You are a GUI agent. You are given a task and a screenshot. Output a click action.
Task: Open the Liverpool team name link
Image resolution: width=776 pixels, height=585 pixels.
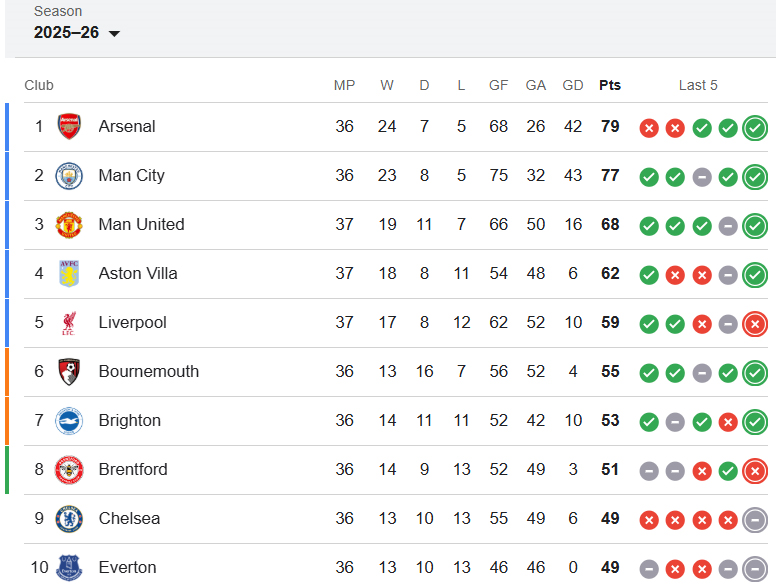pyautogui.click(x=133, y=323)
